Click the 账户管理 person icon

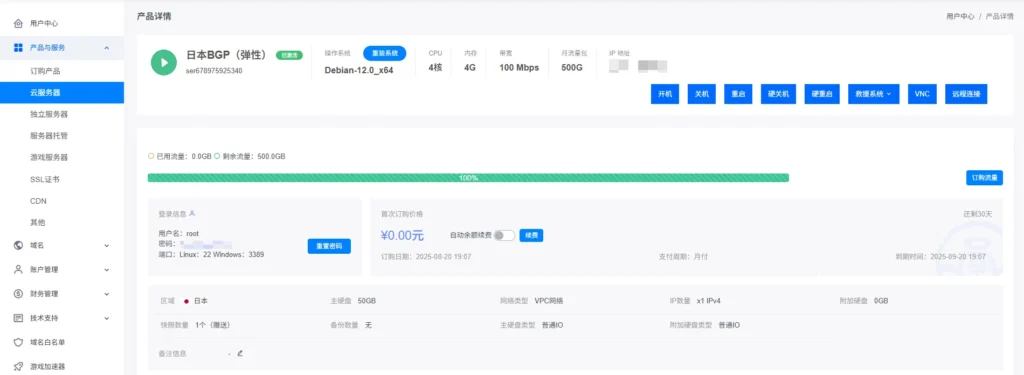[x=18, y=269]
